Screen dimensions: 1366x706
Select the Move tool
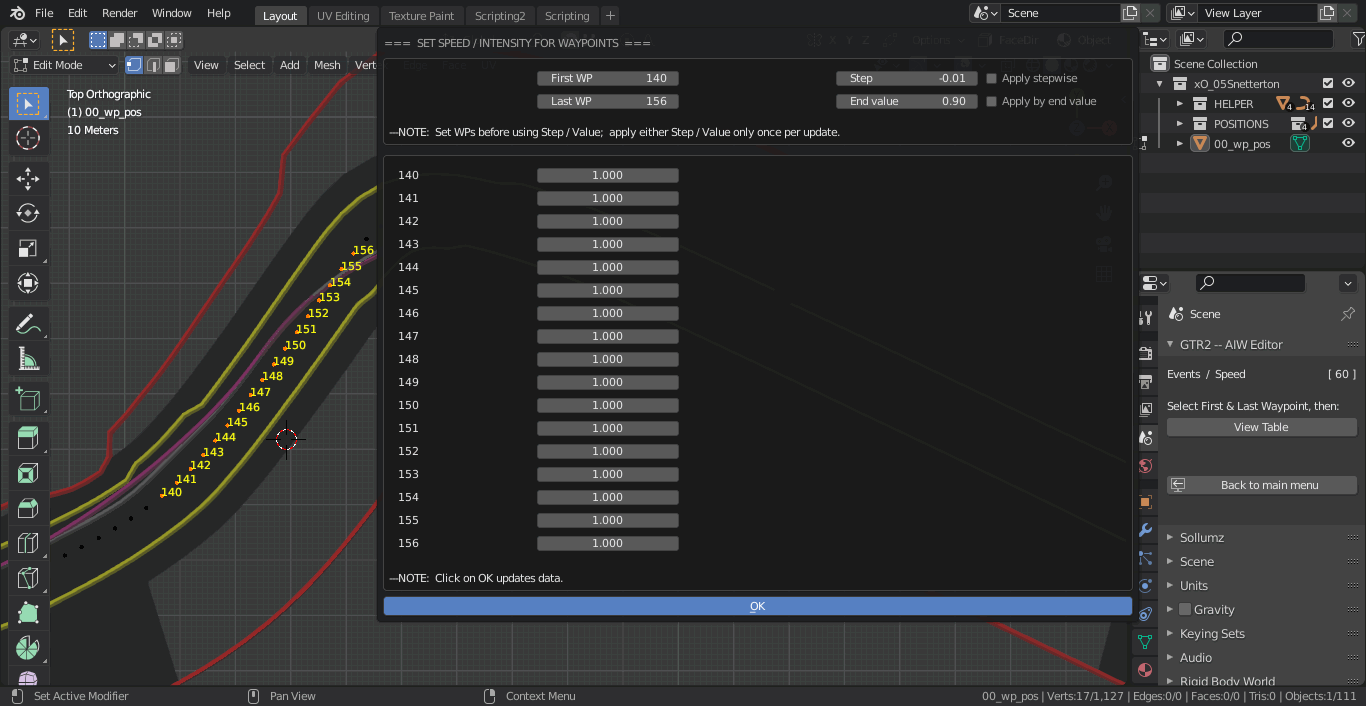click(28, 178)
